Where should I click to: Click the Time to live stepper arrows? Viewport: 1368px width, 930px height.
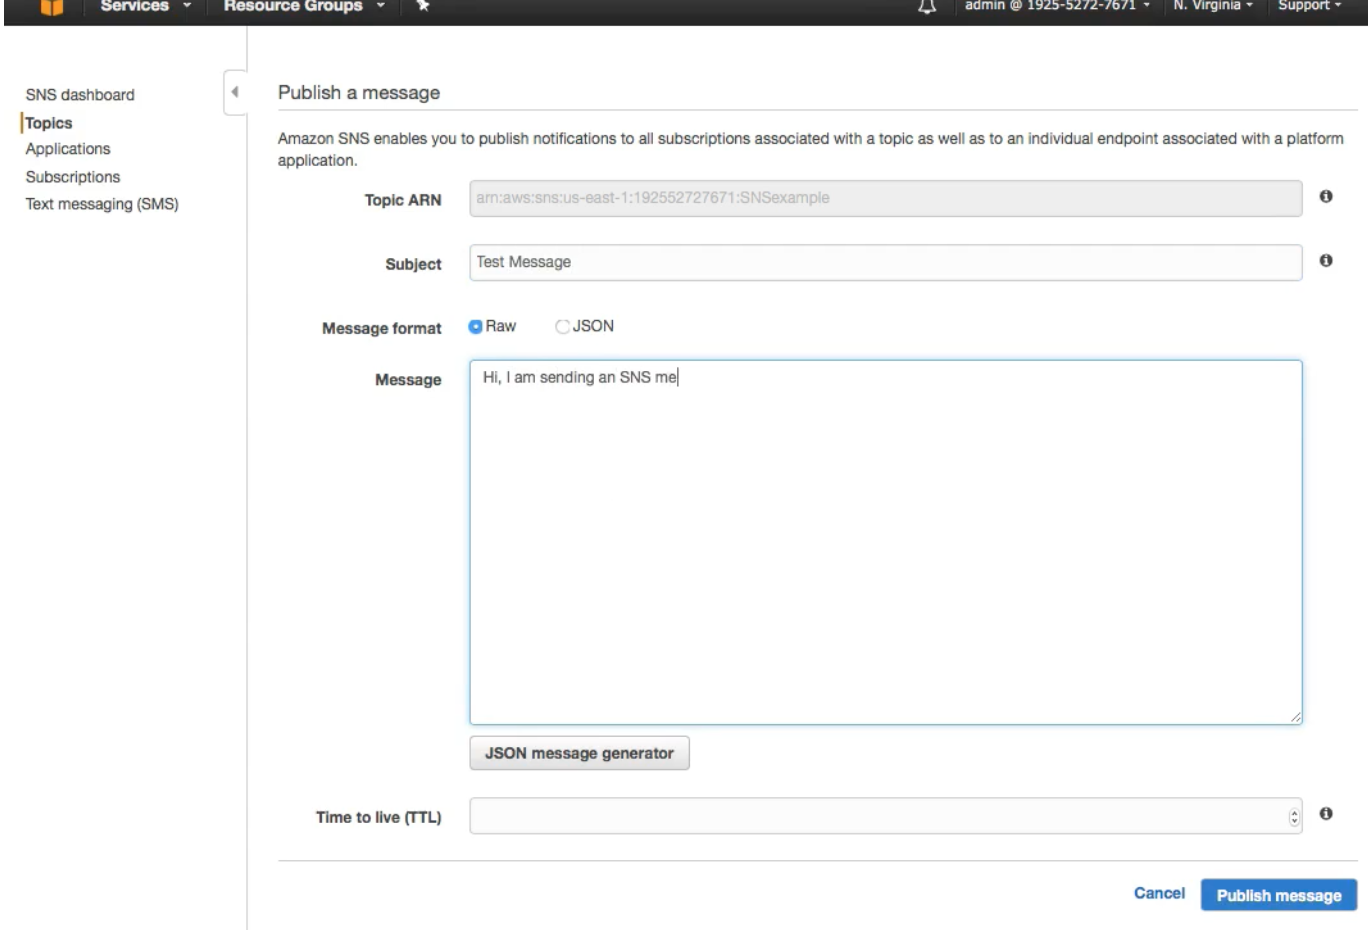point(1294,817)
